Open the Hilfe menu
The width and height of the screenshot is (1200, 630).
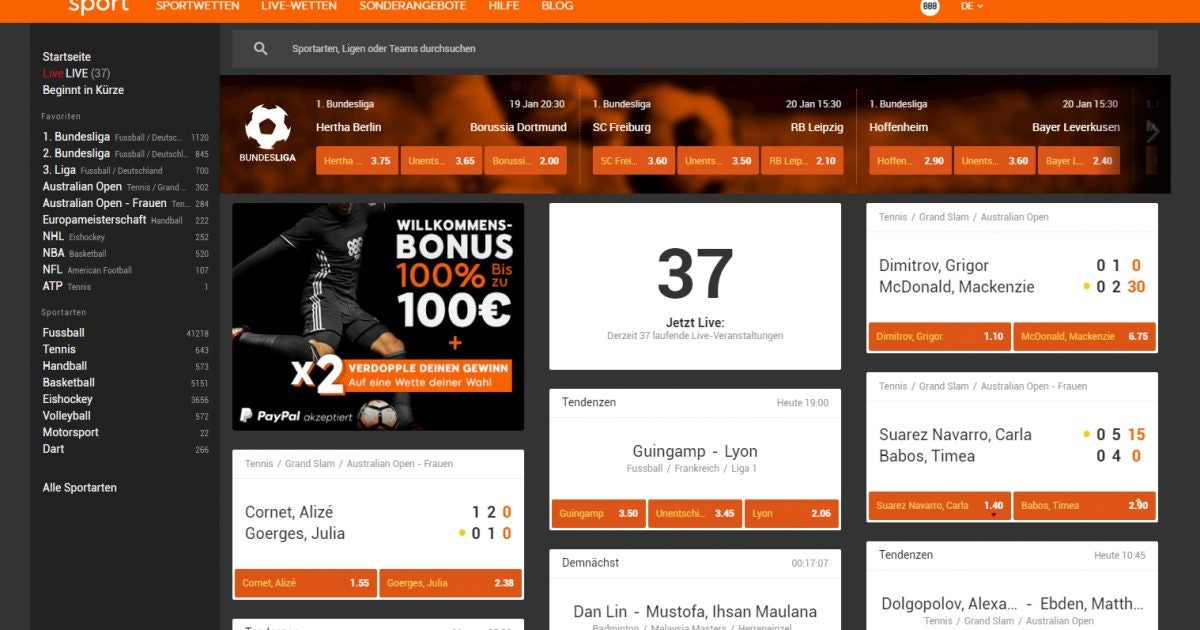(x=504, y=6)
